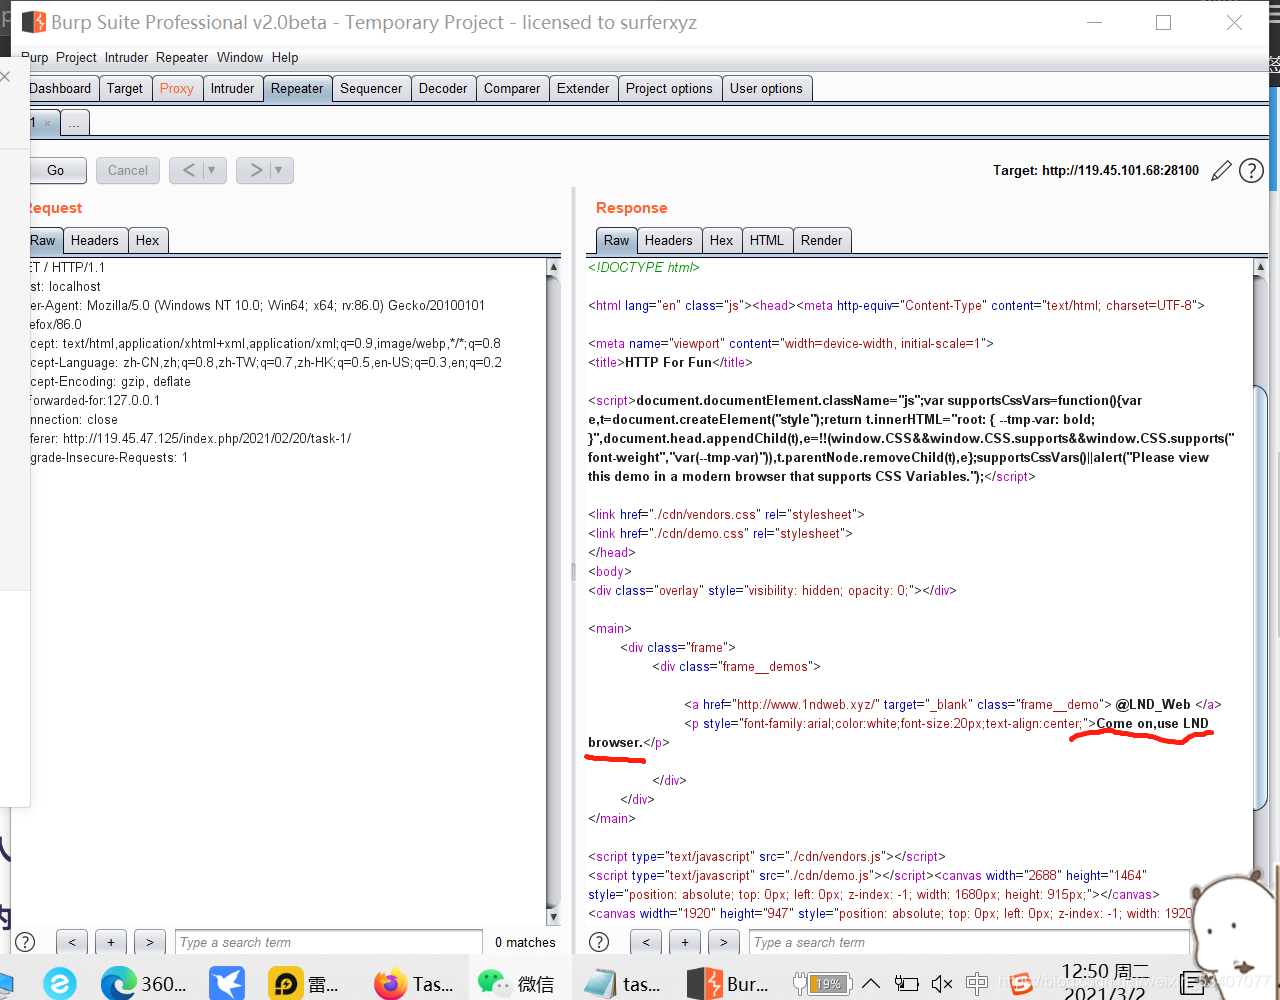The image size is (1280, 1000).
Task: Click response pane scrollbar up arrow
Action: 1260,267
